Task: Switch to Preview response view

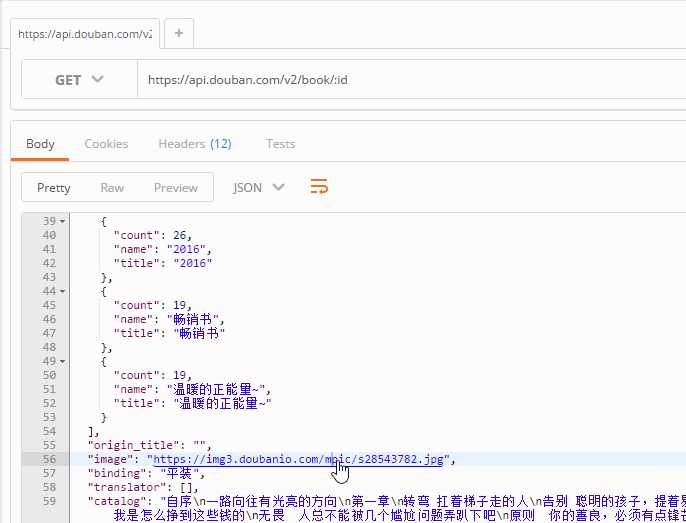Action: coord(175,187)
